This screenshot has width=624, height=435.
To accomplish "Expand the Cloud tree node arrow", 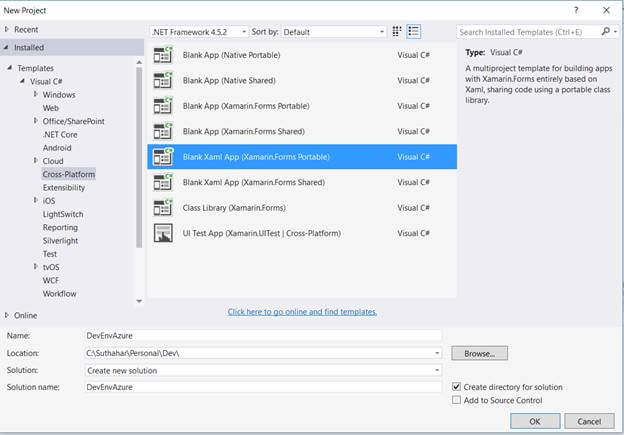I will pyautogui.click(x=35, y=160).
